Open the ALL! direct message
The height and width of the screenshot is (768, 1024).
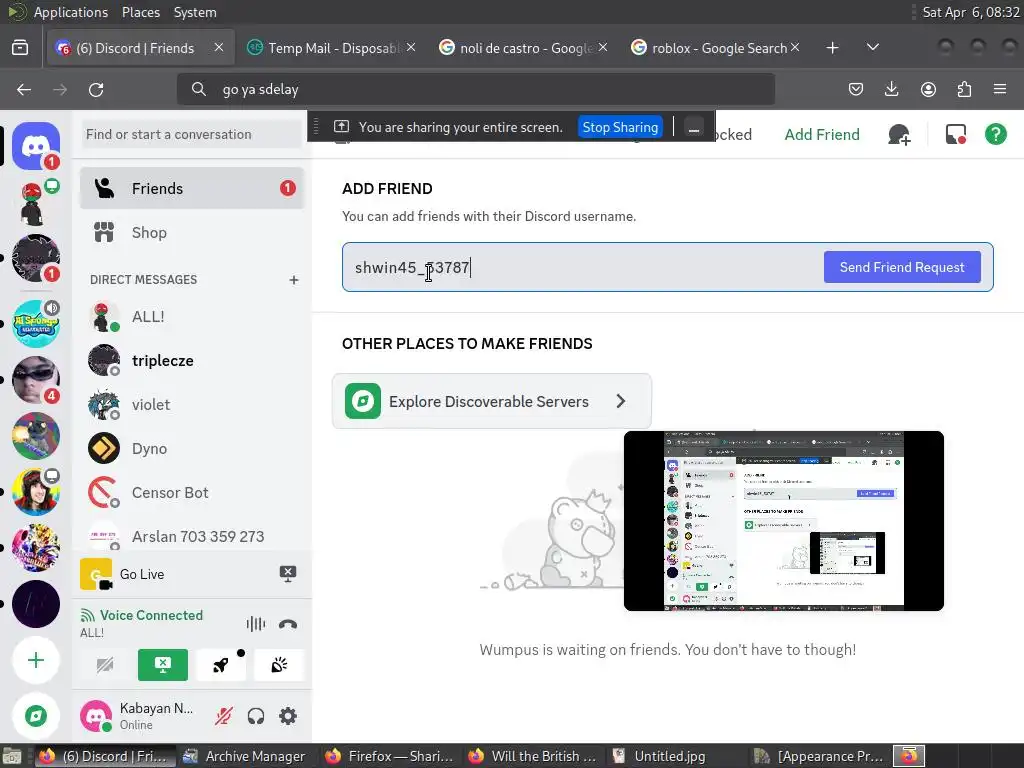(192, 317)
